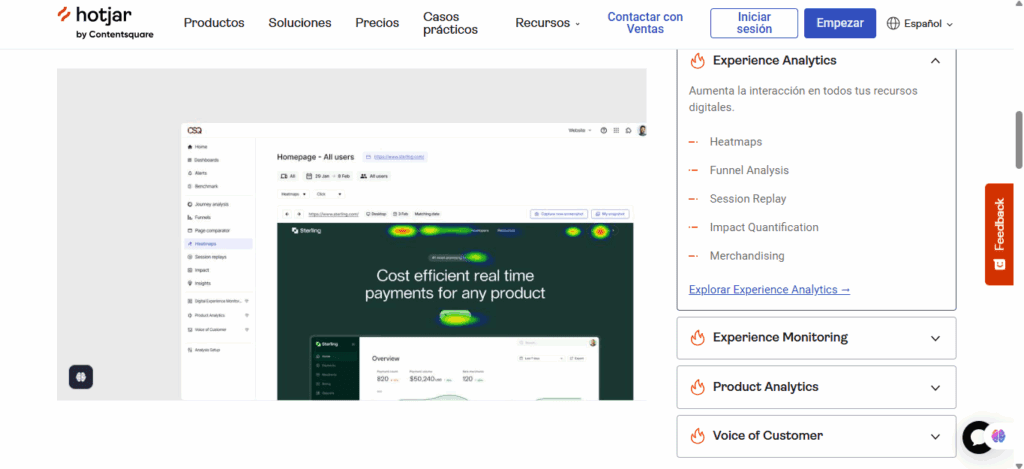The width and height of the screenshot is (1024, 469).
Task: Click the user avatar in the demo header
Action: coord(642,131)
